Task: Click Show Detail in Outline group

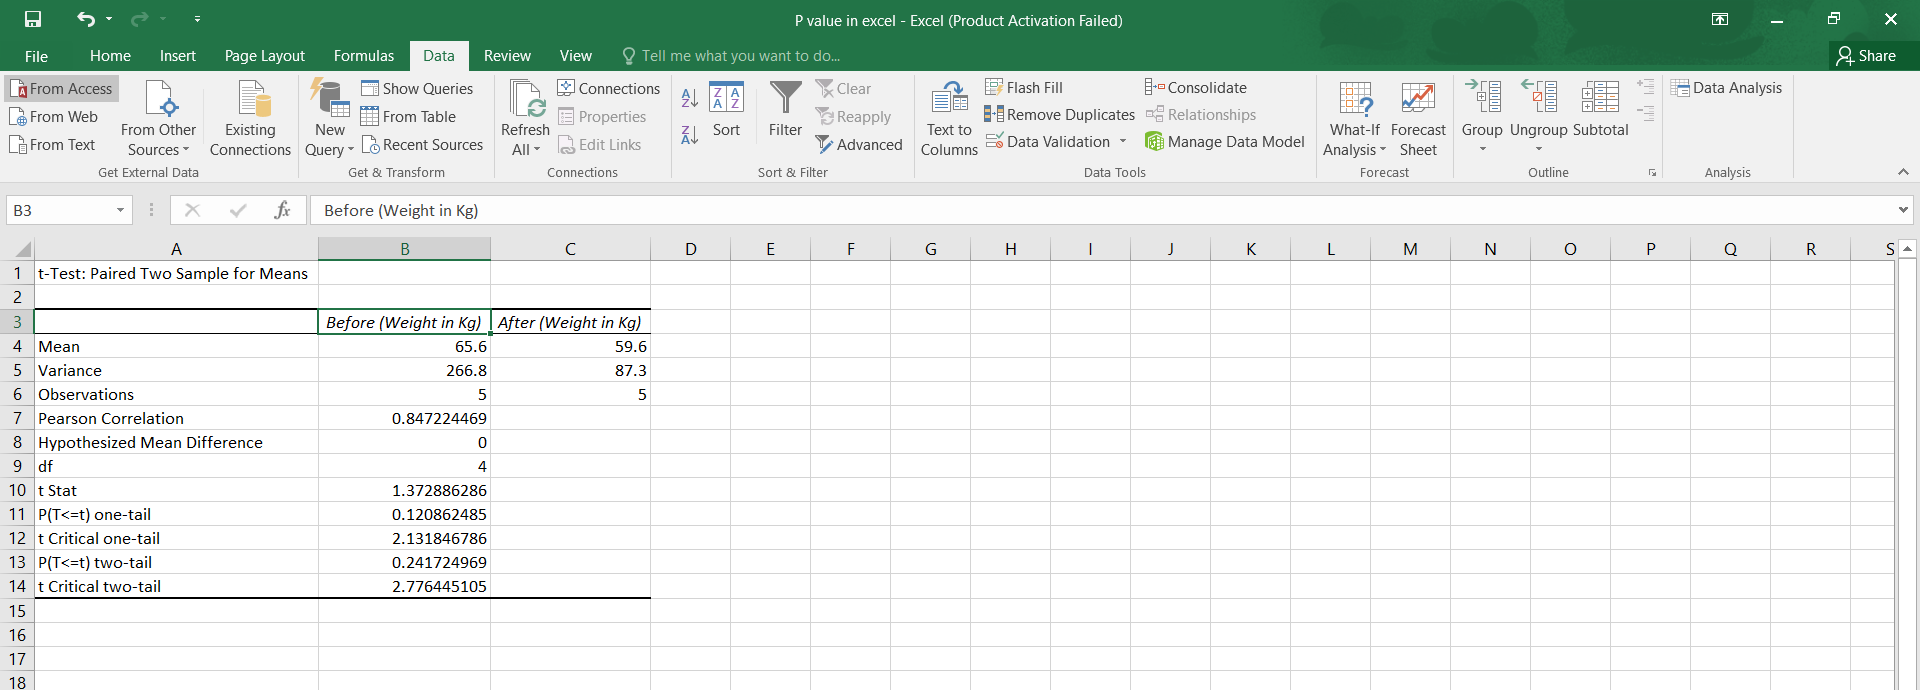Action: click(1646, 87)
